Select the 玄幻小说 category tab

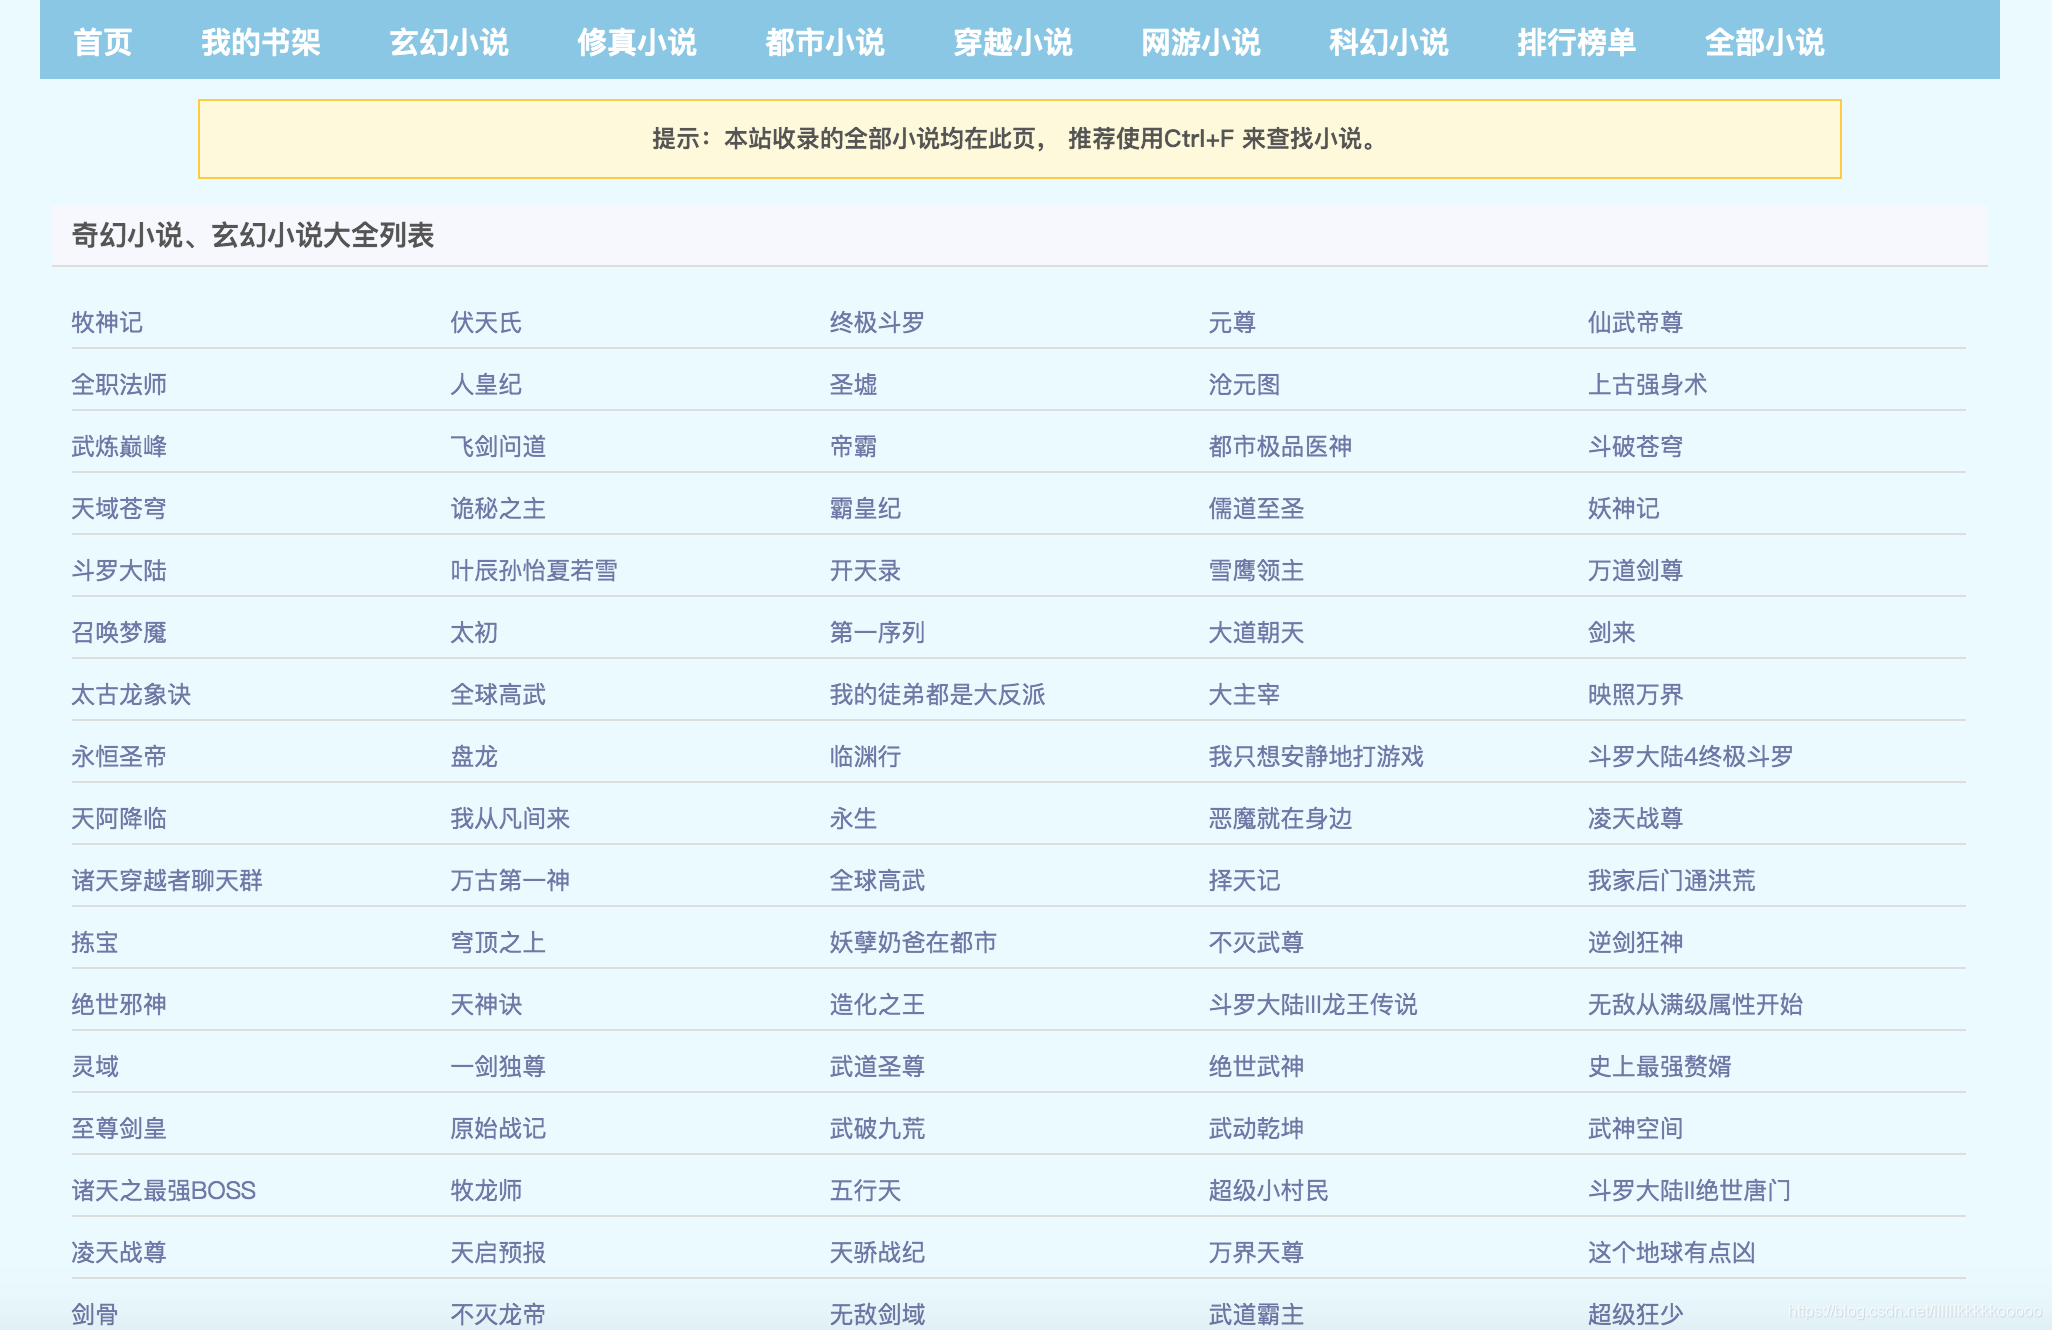click(449, 42)
